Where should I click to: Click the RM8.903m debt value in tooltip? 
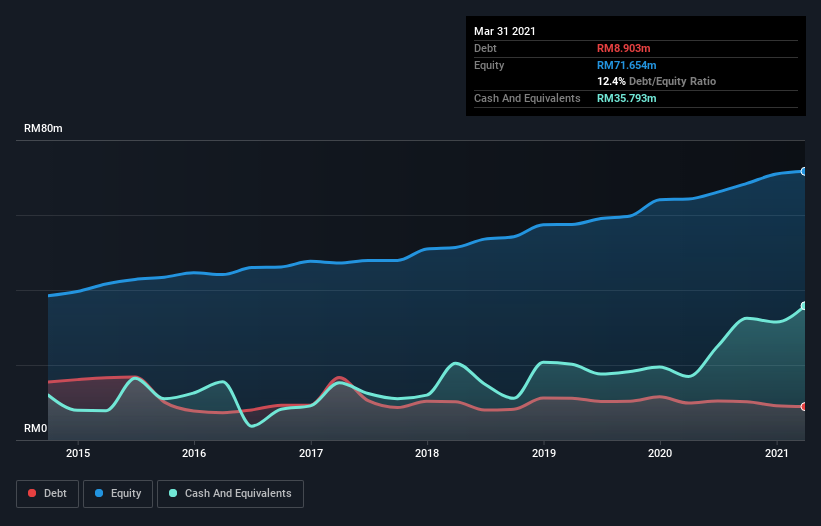626,48
